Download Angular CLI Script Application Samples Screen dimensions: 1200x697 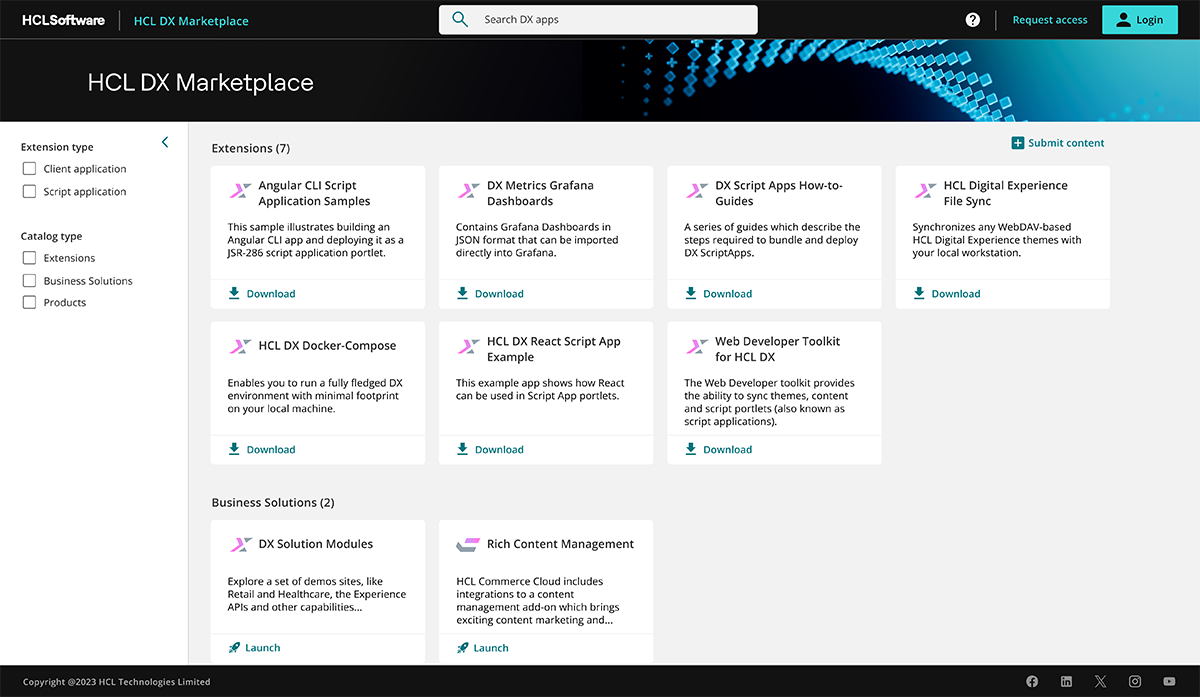pos(262,294)
